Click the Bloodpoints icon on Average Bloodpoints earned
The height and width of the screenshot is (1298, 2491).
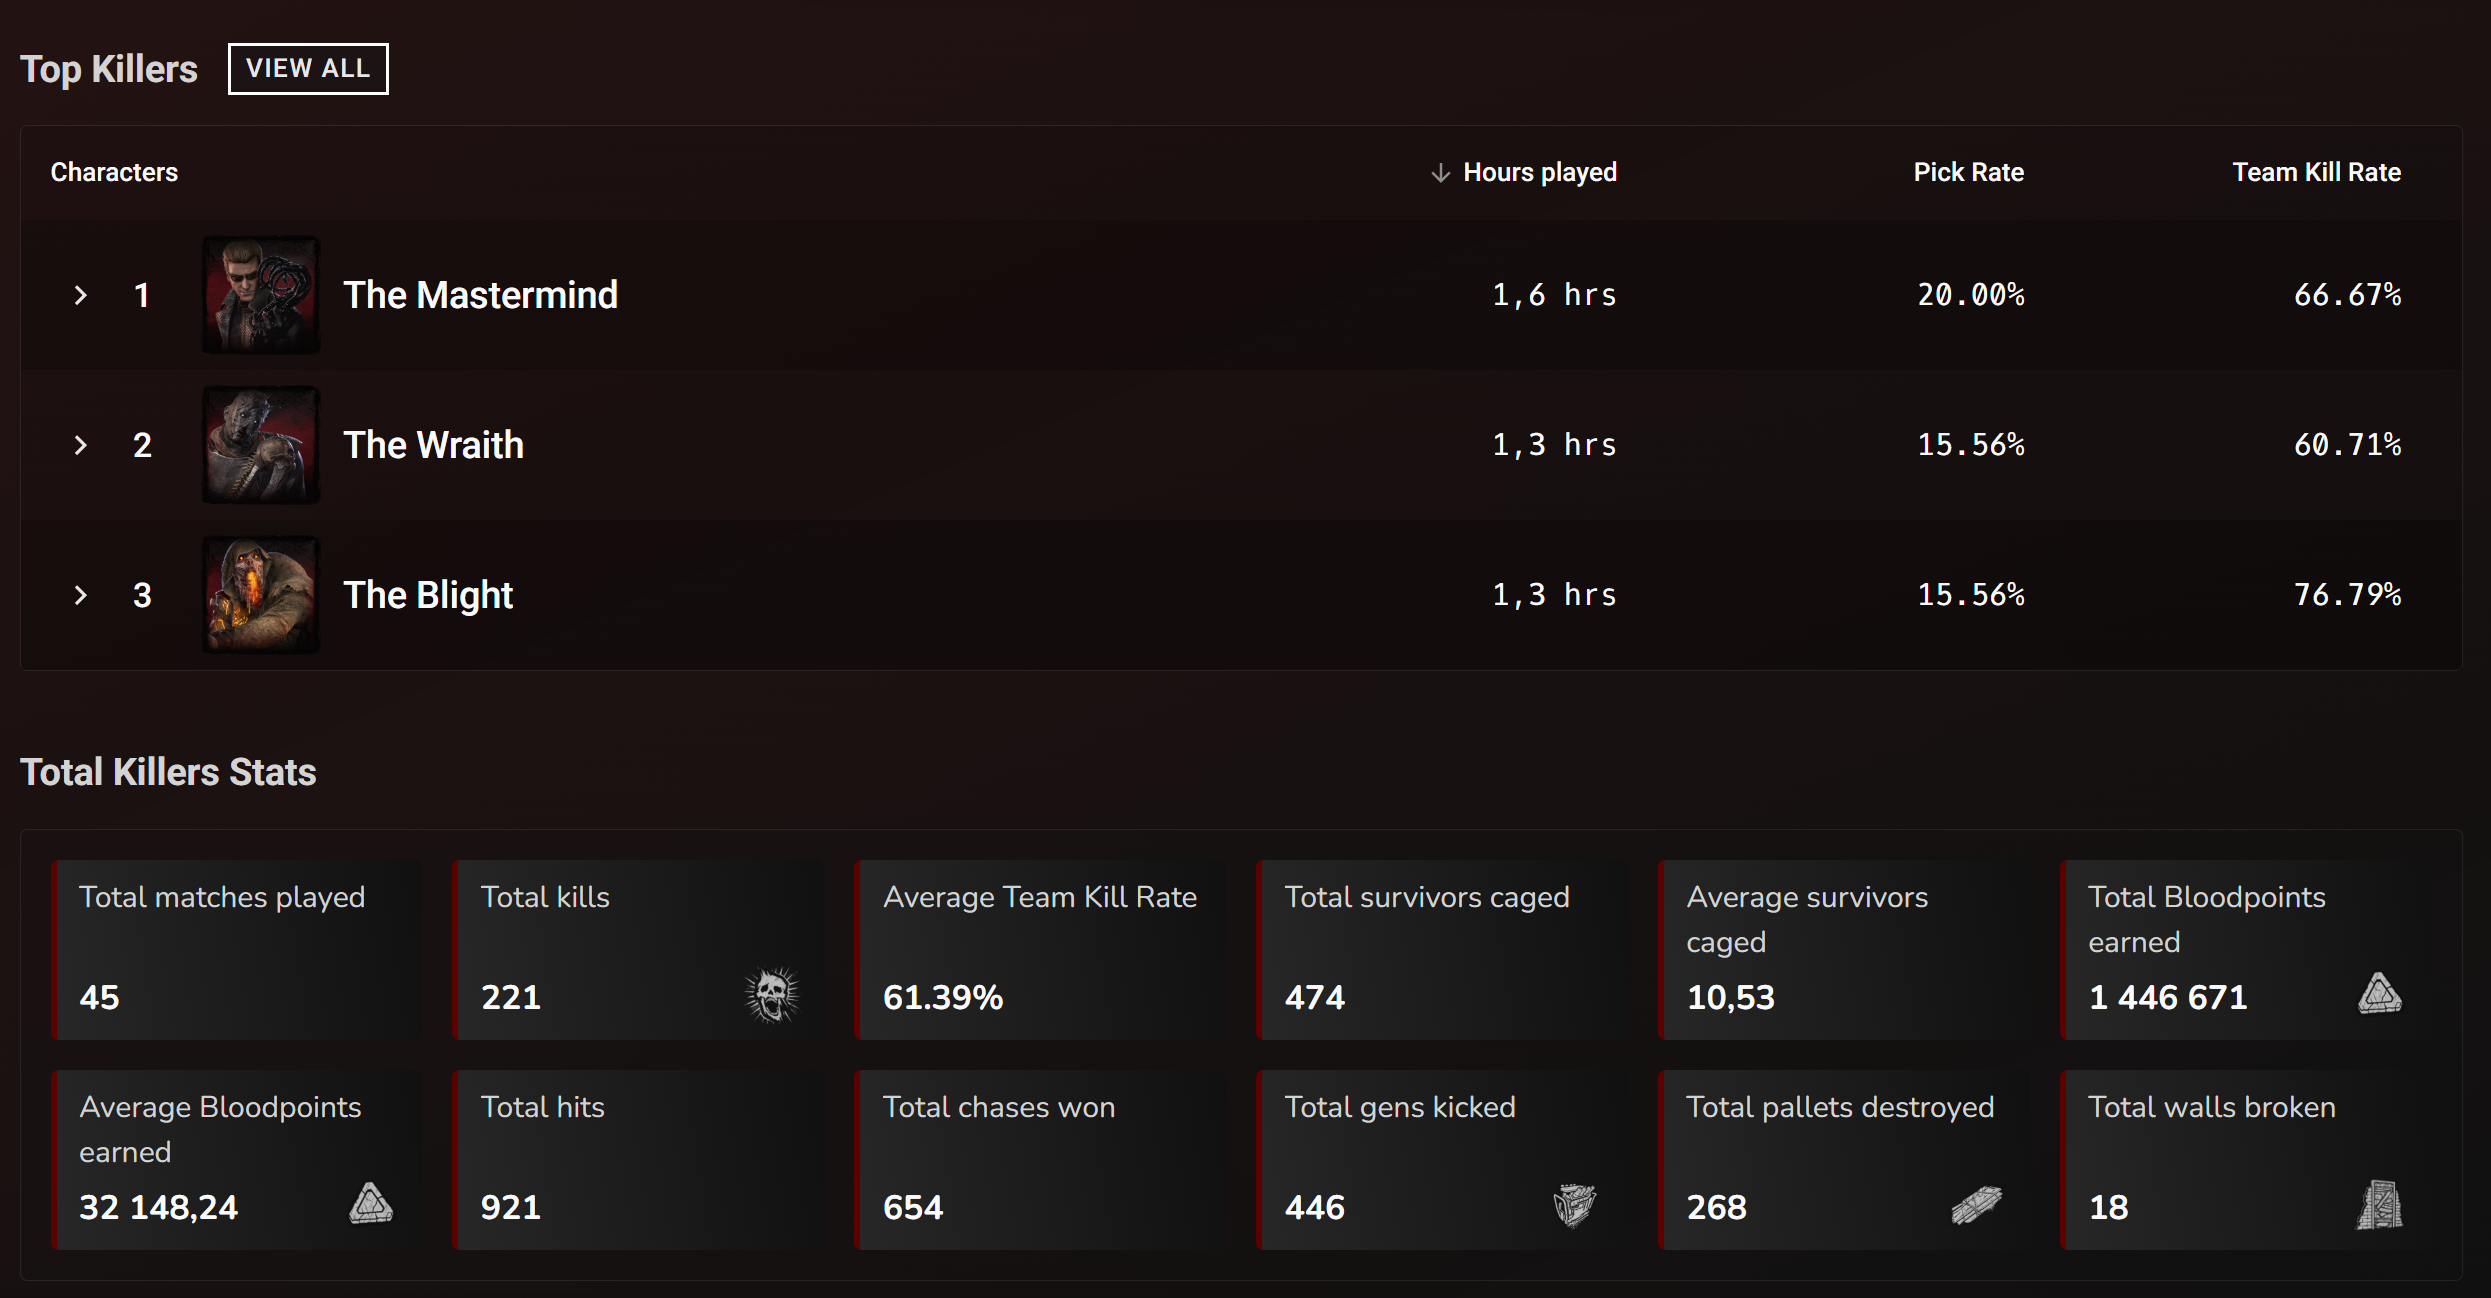tap(371, 1204)
